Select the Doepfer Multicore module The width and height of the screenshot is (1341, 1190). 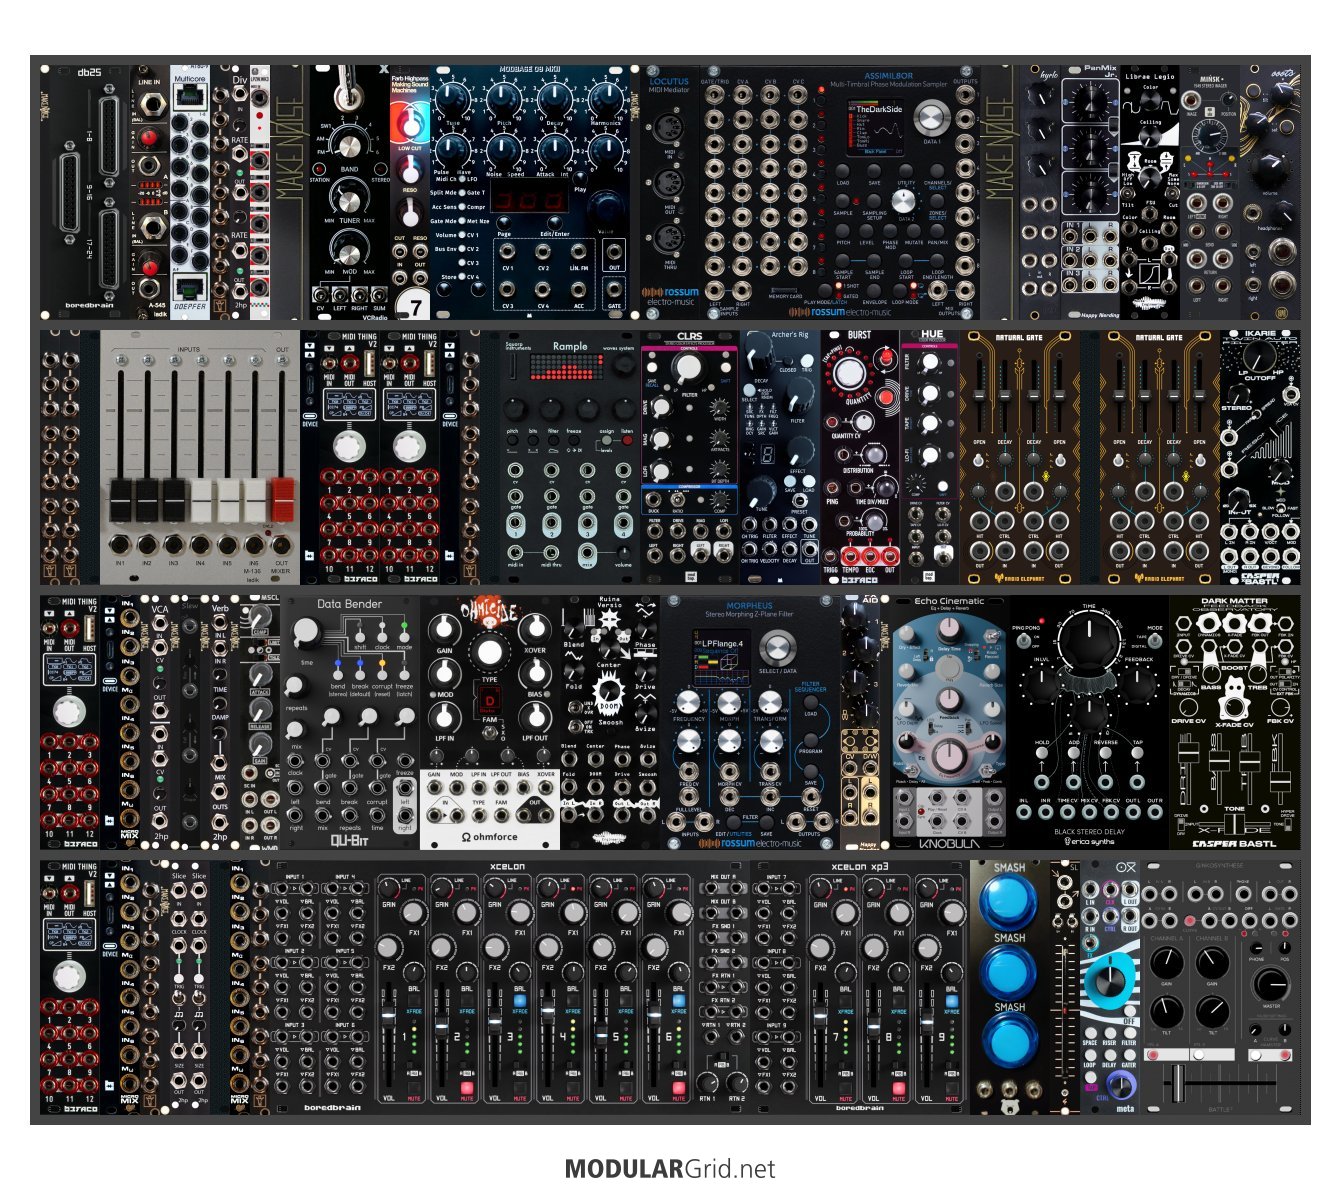coord(190,191)
